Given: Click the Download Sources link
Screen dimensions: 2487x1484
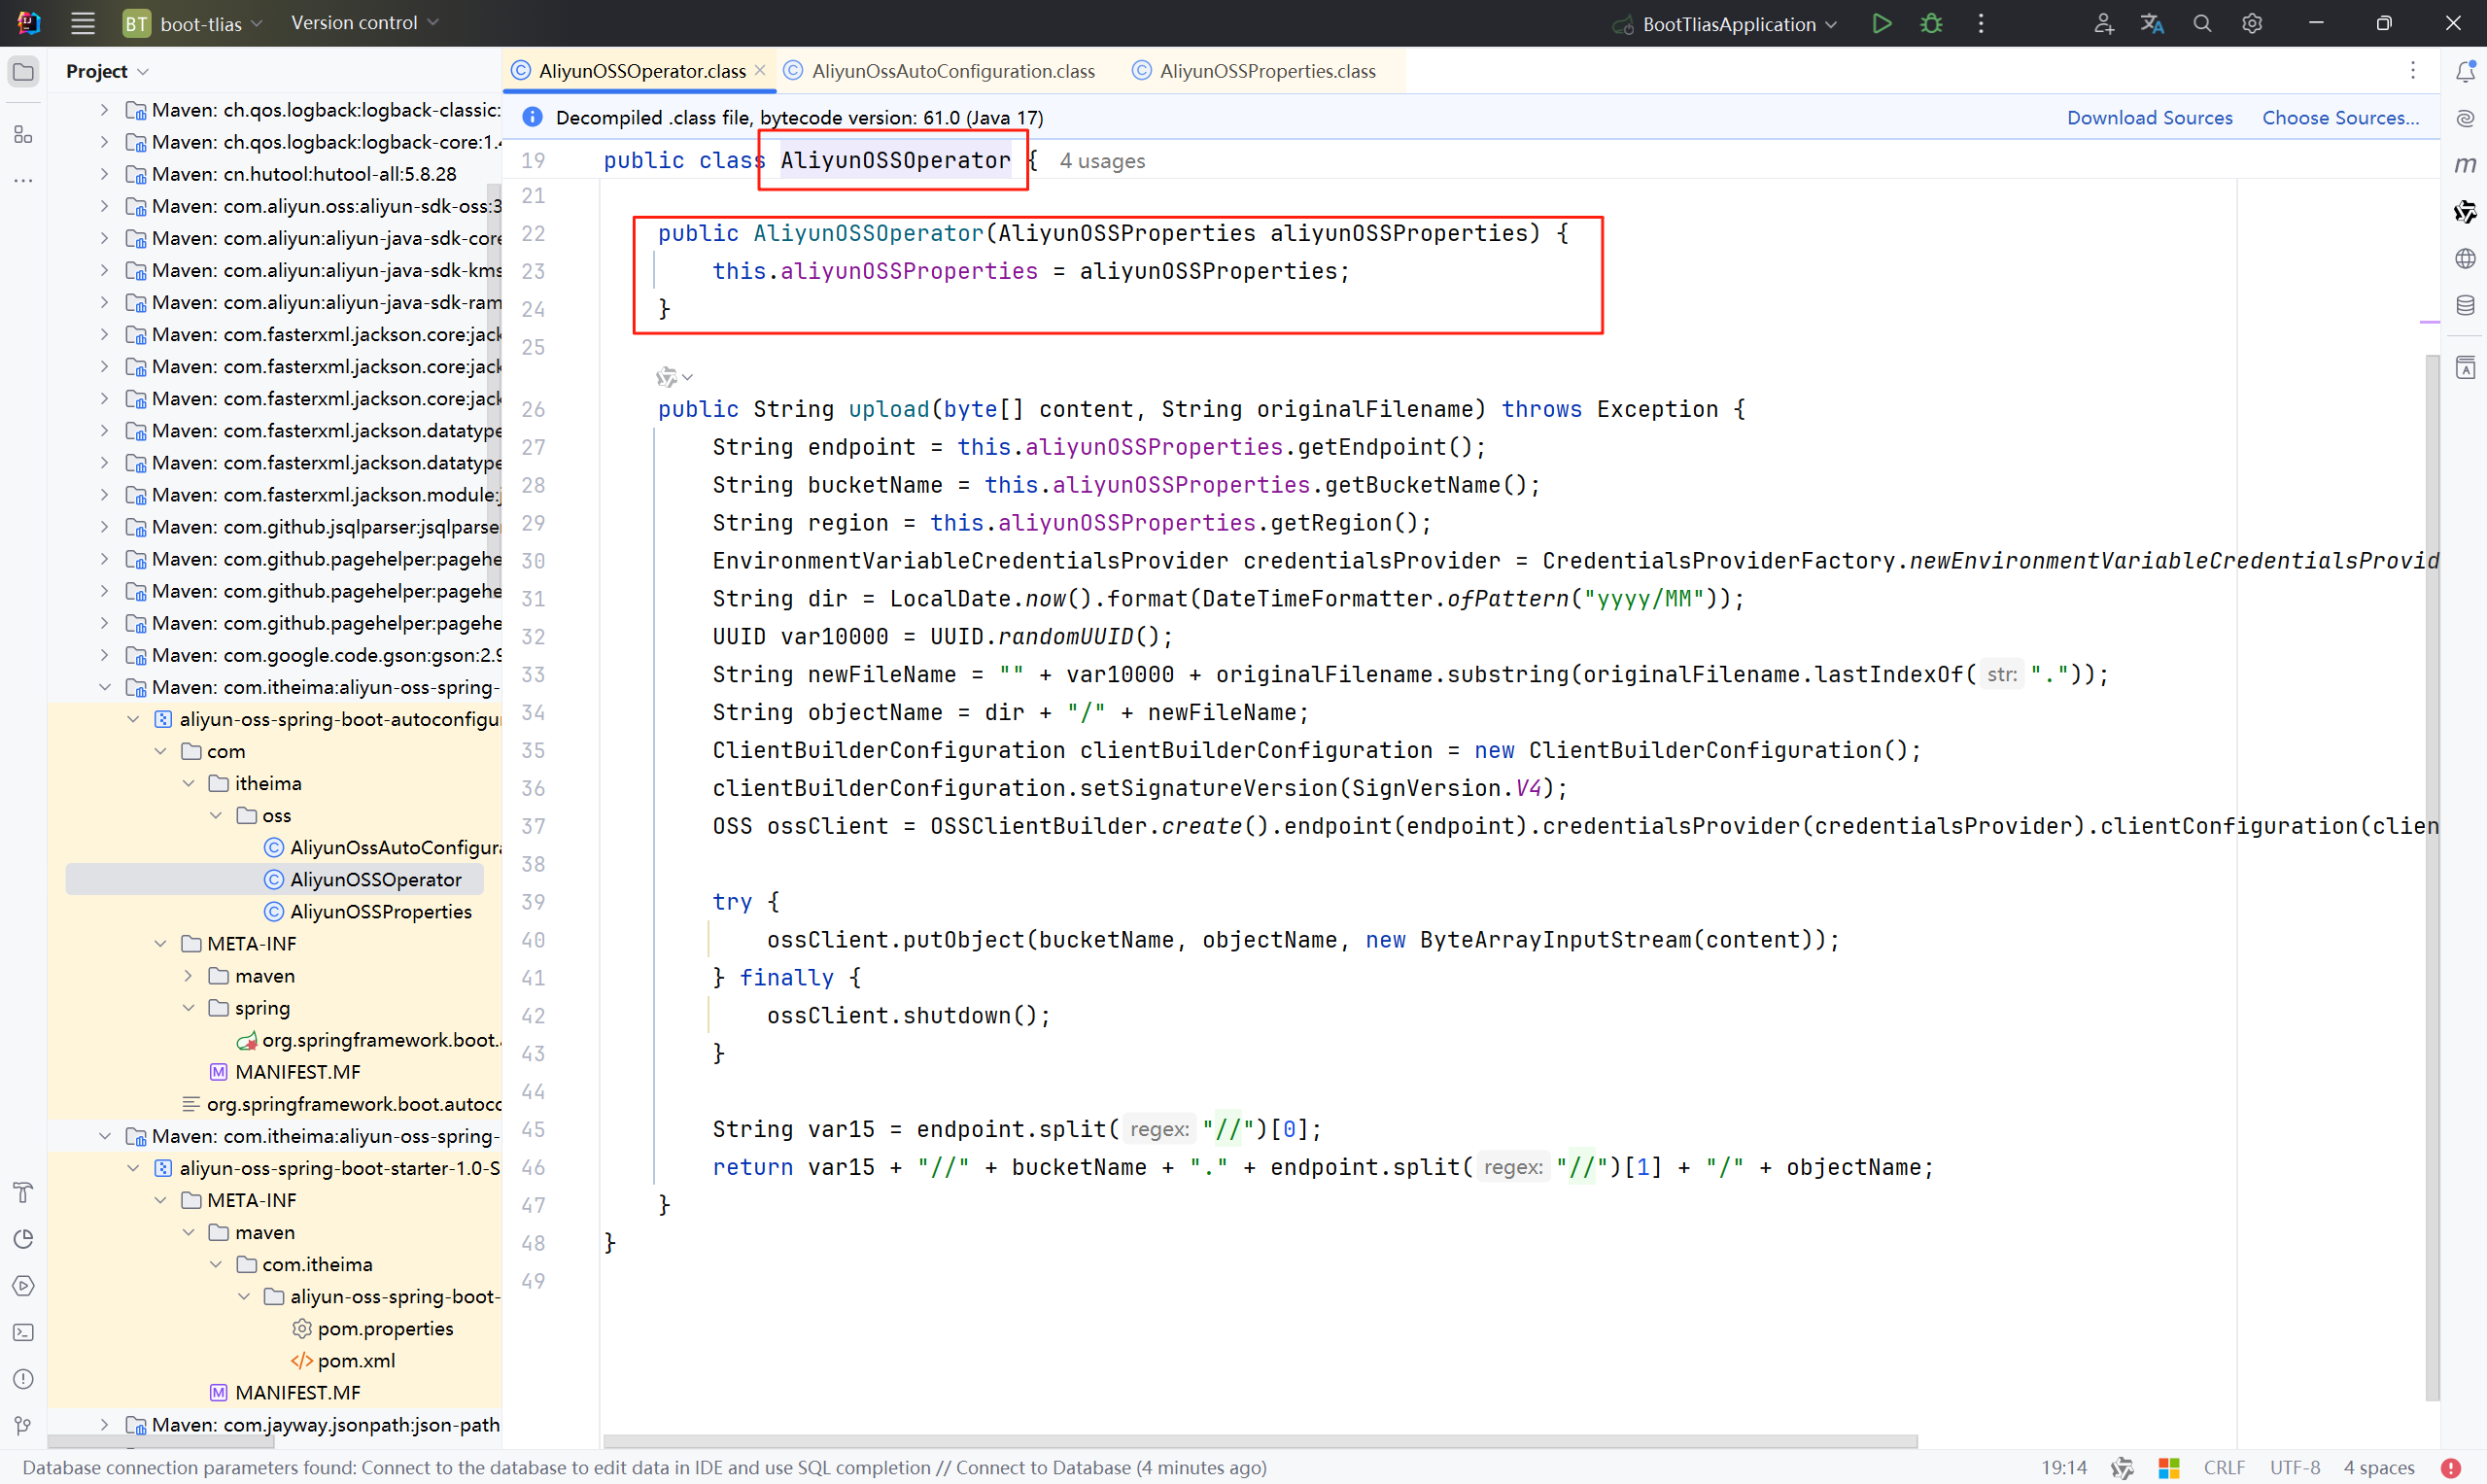Looking at the screenshot, I should coord(2148,117).
